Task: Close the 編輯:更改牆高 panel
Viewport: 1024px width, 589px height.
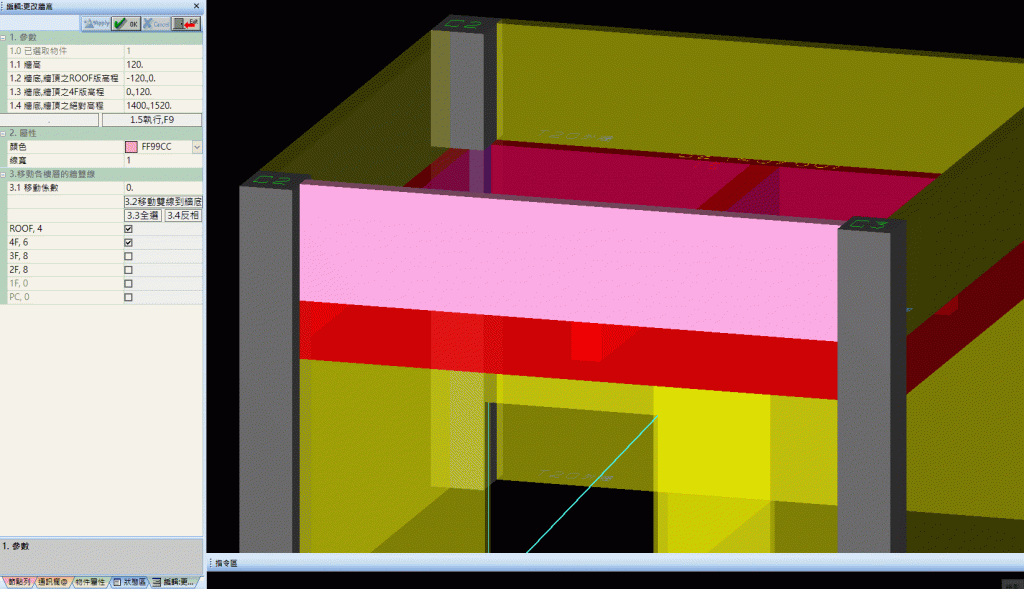Action: (197, 6)
